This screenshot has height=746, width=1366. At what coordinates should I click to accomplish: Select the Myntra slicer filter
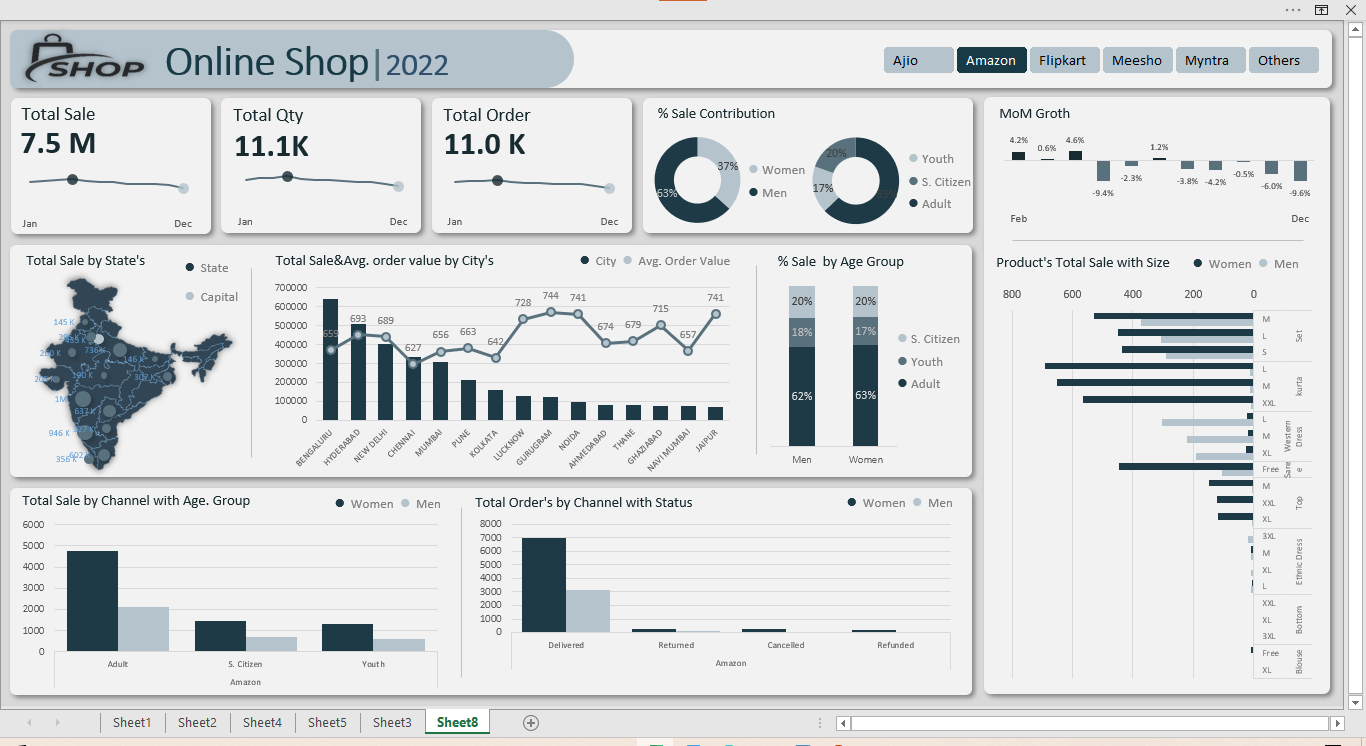(x=1210, y=60)
